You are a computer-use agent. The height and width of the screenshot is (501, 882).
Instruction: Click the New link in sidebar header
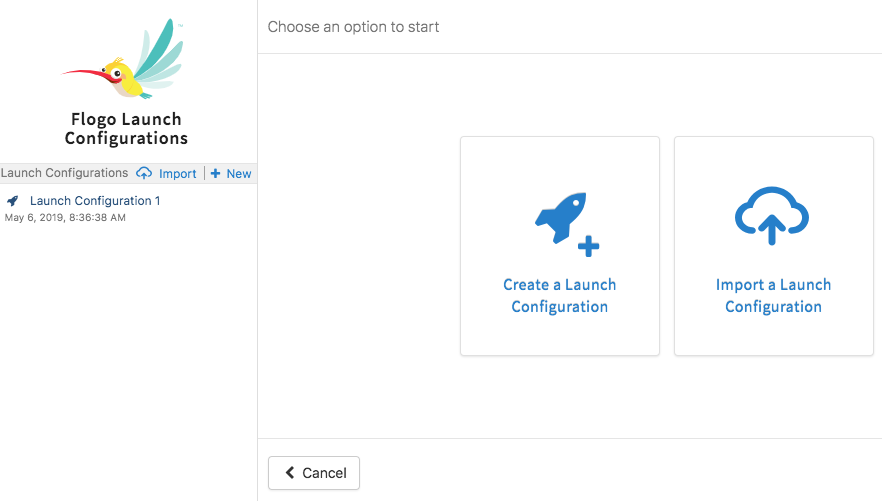(x=239, y=173)
